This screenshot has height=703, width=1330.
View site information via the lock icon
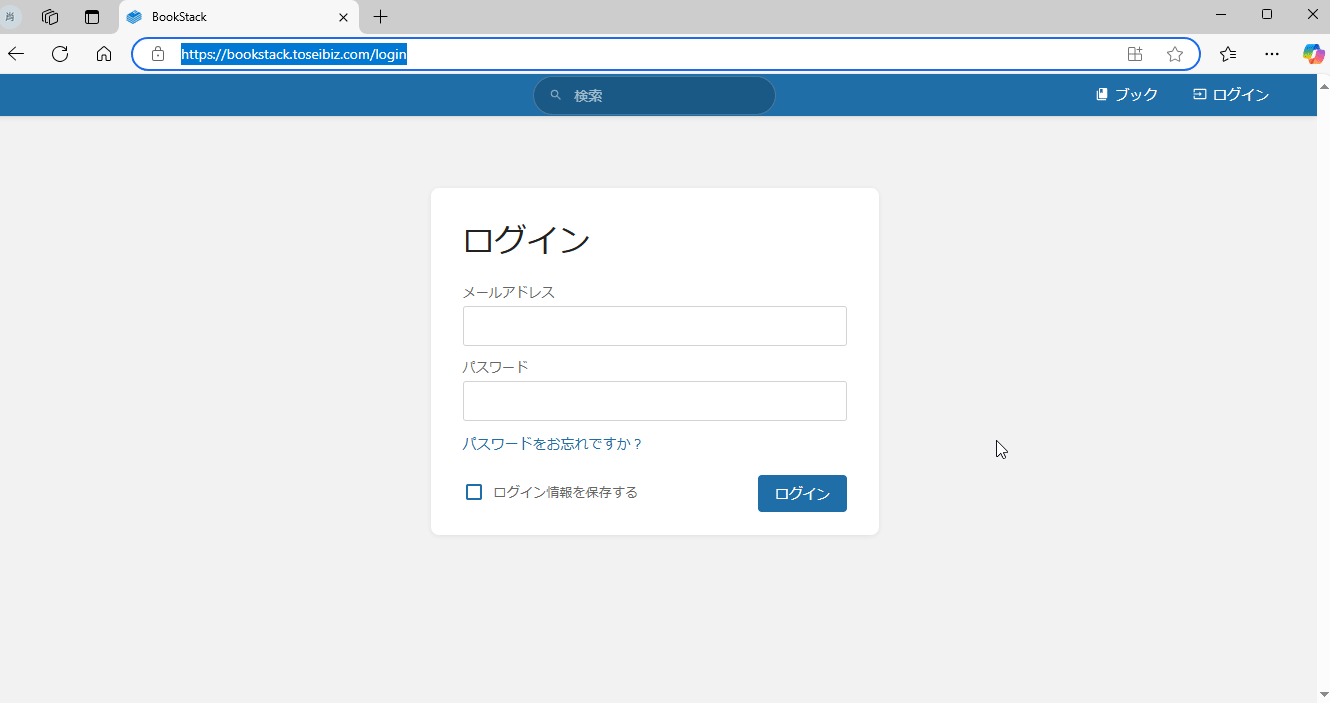tap(157, 54)
